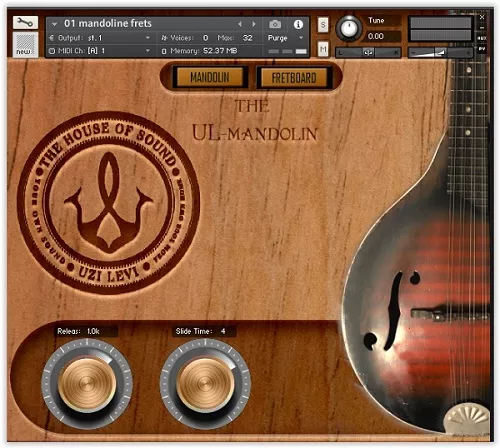Click the '01 mandoline frets' instrument name
The height and width of the screenshot is (448, 500).
tap(108, 23)
